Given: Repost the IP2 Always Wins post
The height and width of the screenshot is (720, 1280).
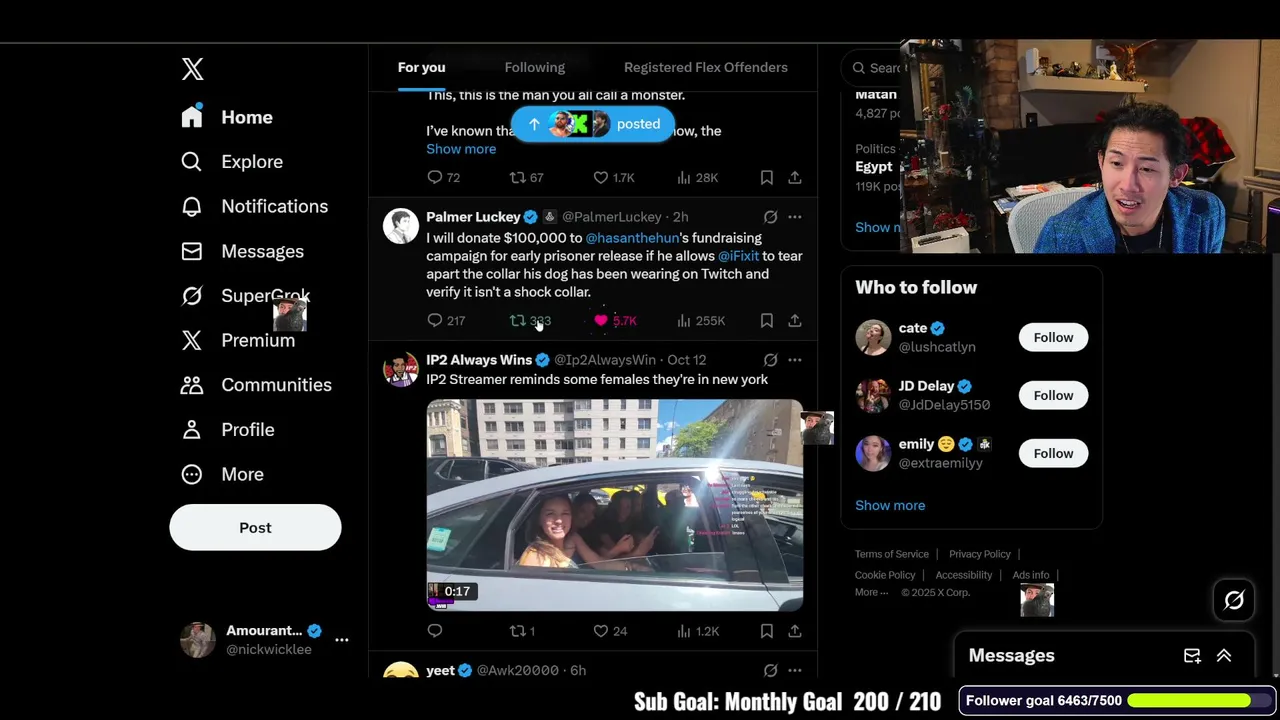Looking at the screenshot, I should (522, 631).
